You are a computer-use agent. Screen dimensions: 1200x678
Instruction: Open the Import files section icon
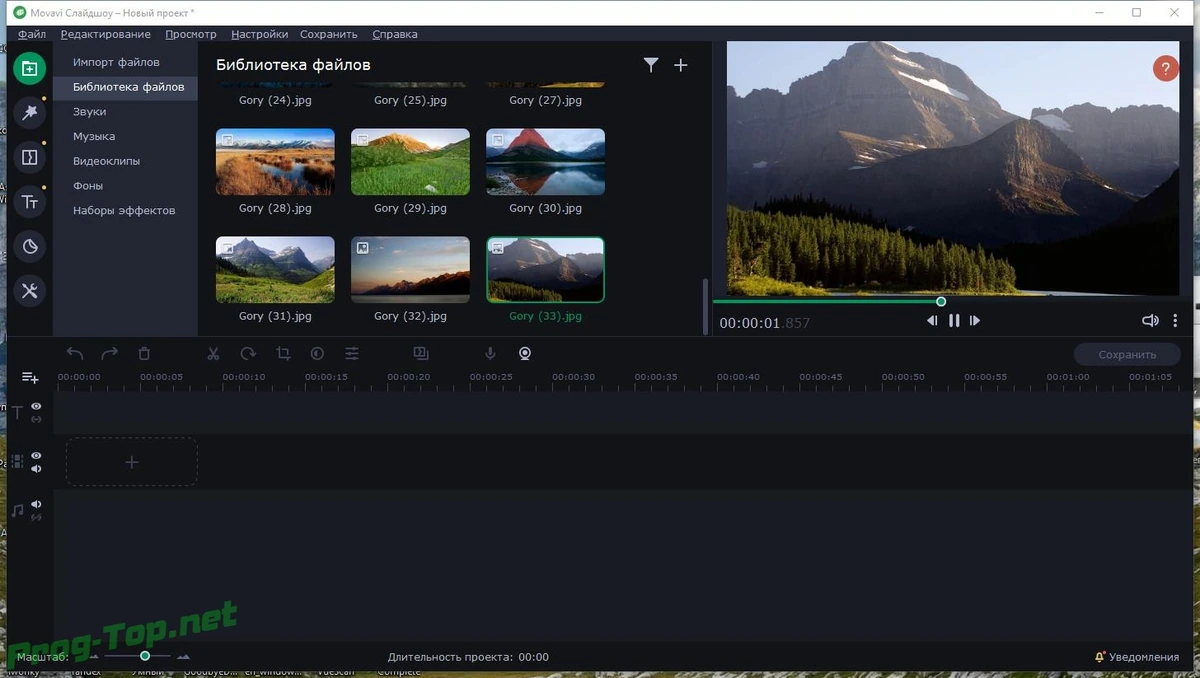click(30, 69)
